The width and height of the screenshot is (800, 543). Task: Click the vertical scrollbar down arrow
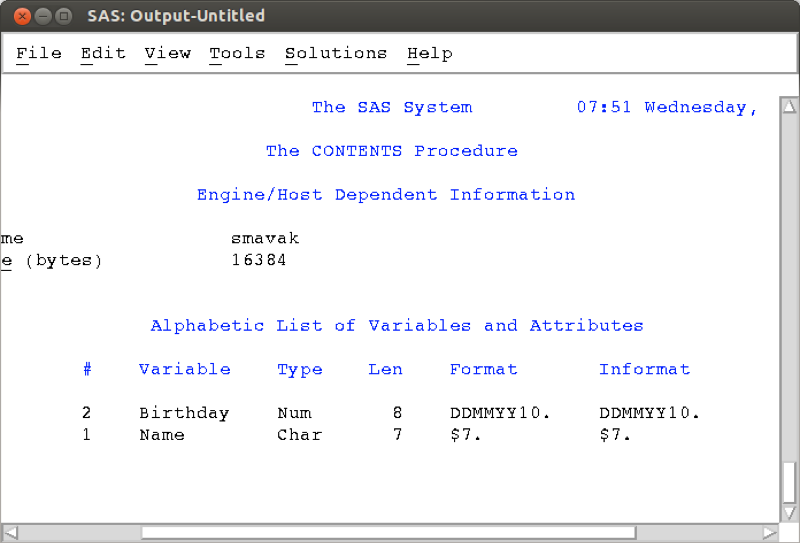pyautogui.click(x=789, y=512)
